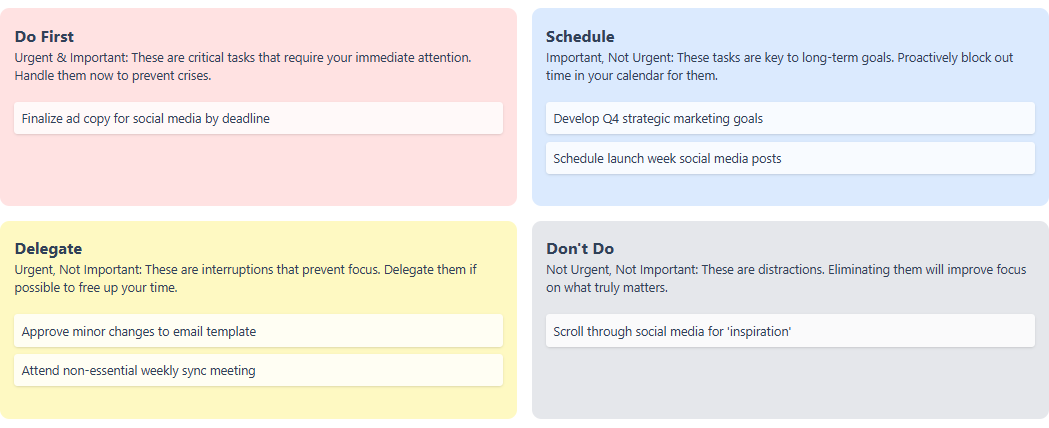Click the 'Do First' quadrant heading

pyautogui.click(x=44, y=37)
